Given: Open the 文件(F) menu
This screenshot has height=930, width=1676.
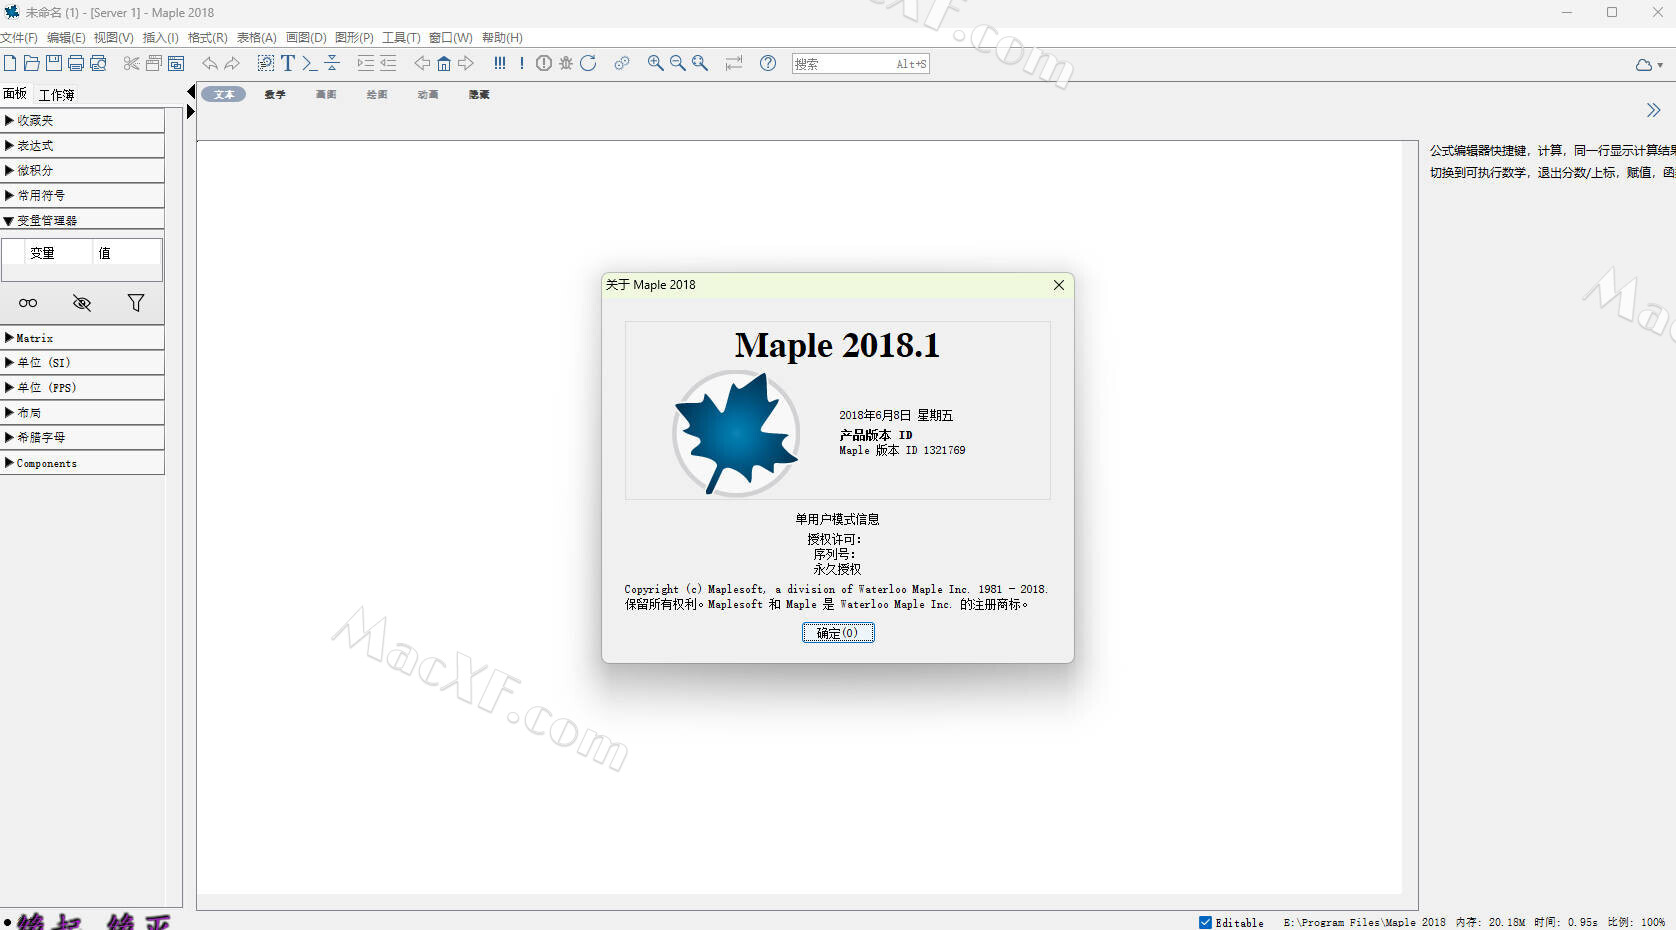Looking at the screenshot, I should [18, 38].
